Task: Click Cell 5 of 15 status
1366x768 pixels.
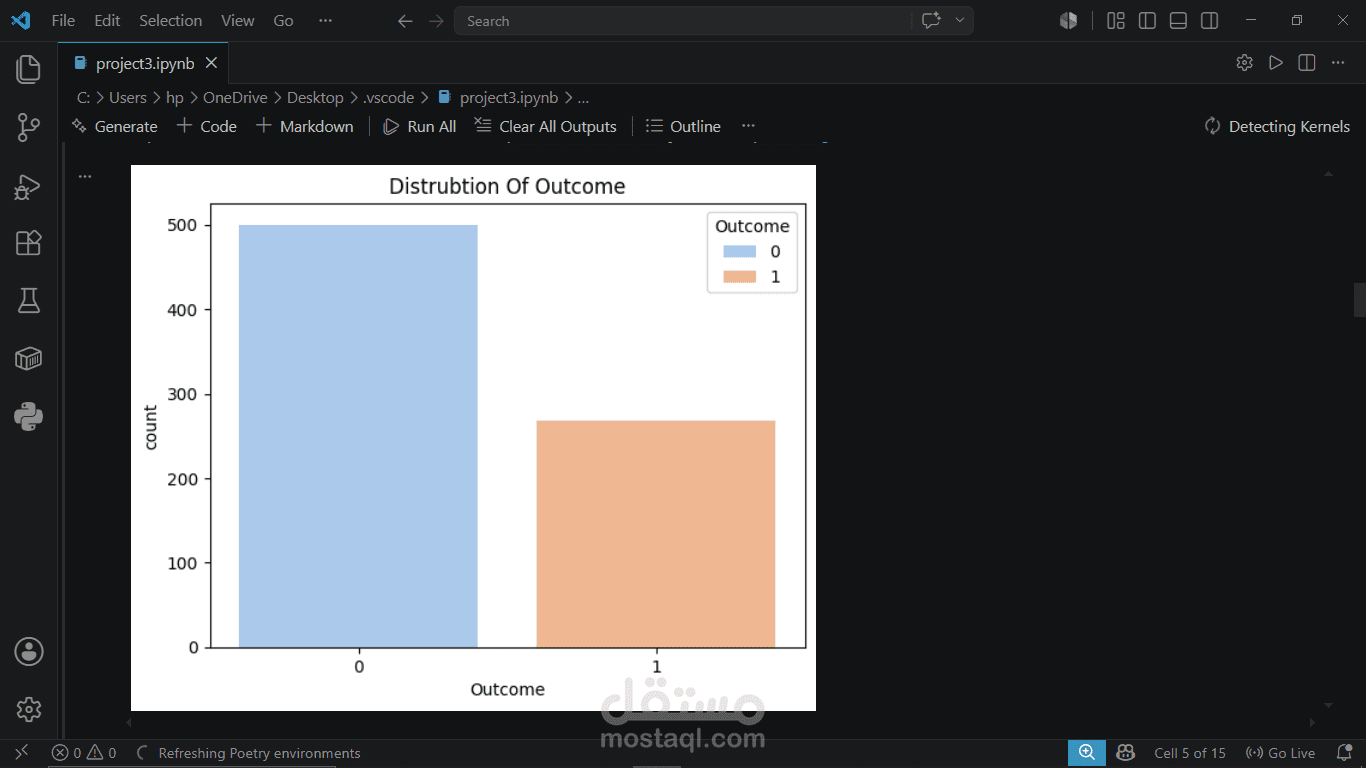Action: tap(1190, 753)
